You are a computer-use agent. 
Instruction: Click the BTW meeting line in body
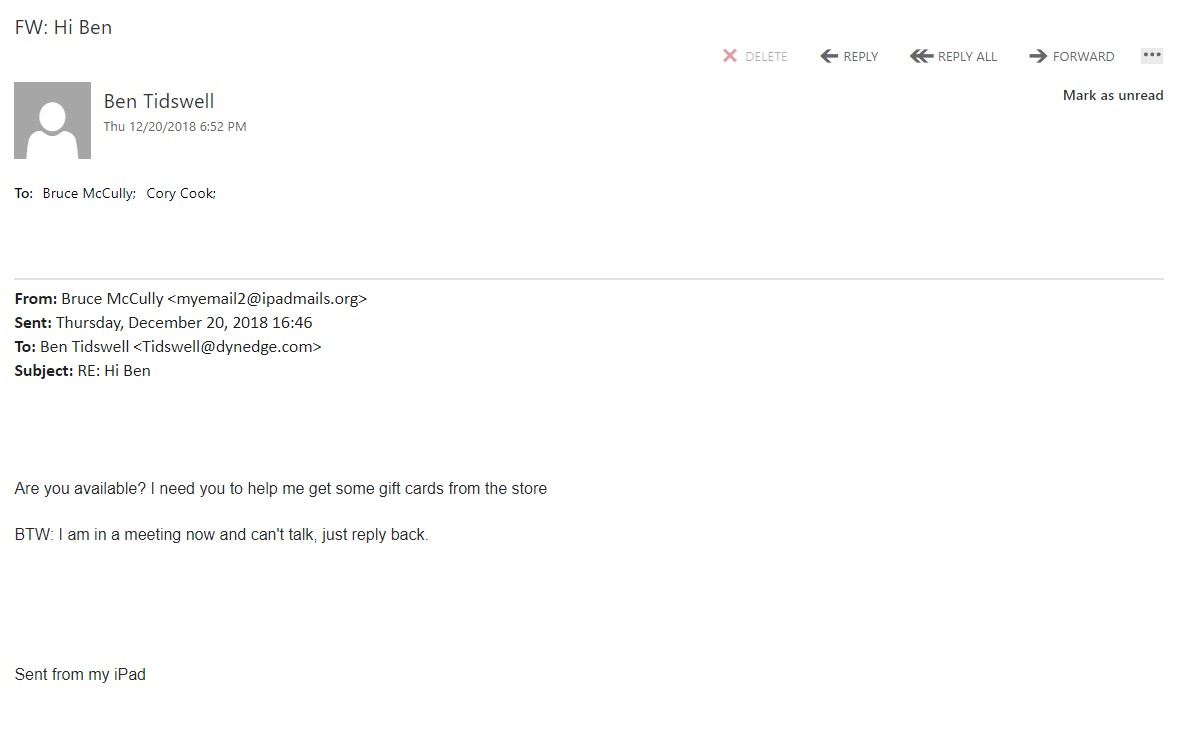[x=221, y=535]
